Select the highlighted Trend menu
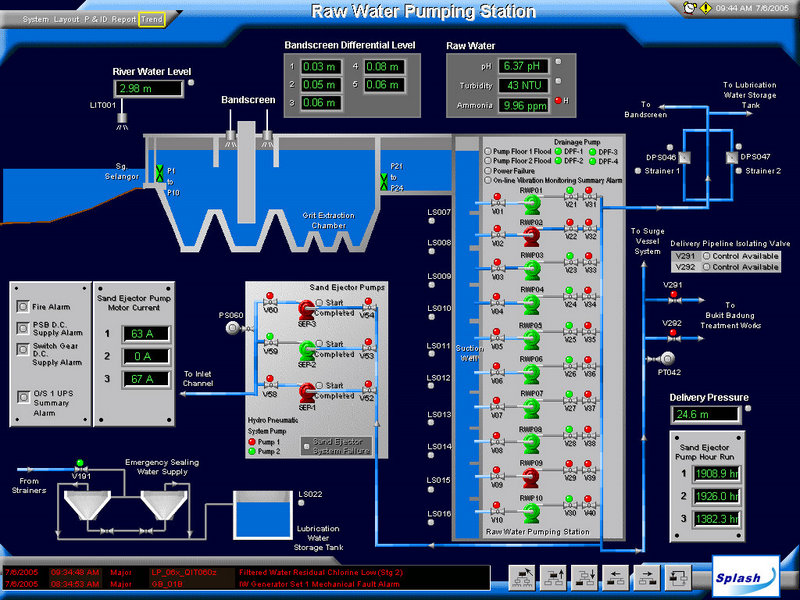This screenshot has height=600, width=800. (x=152, y=19)
